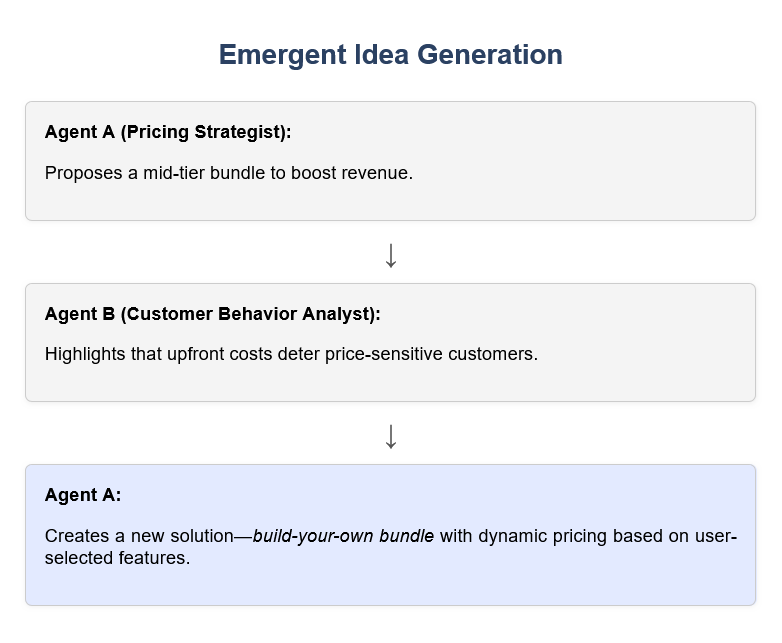Click the words "dynamic pricing" in the blue box

(538, 536)
